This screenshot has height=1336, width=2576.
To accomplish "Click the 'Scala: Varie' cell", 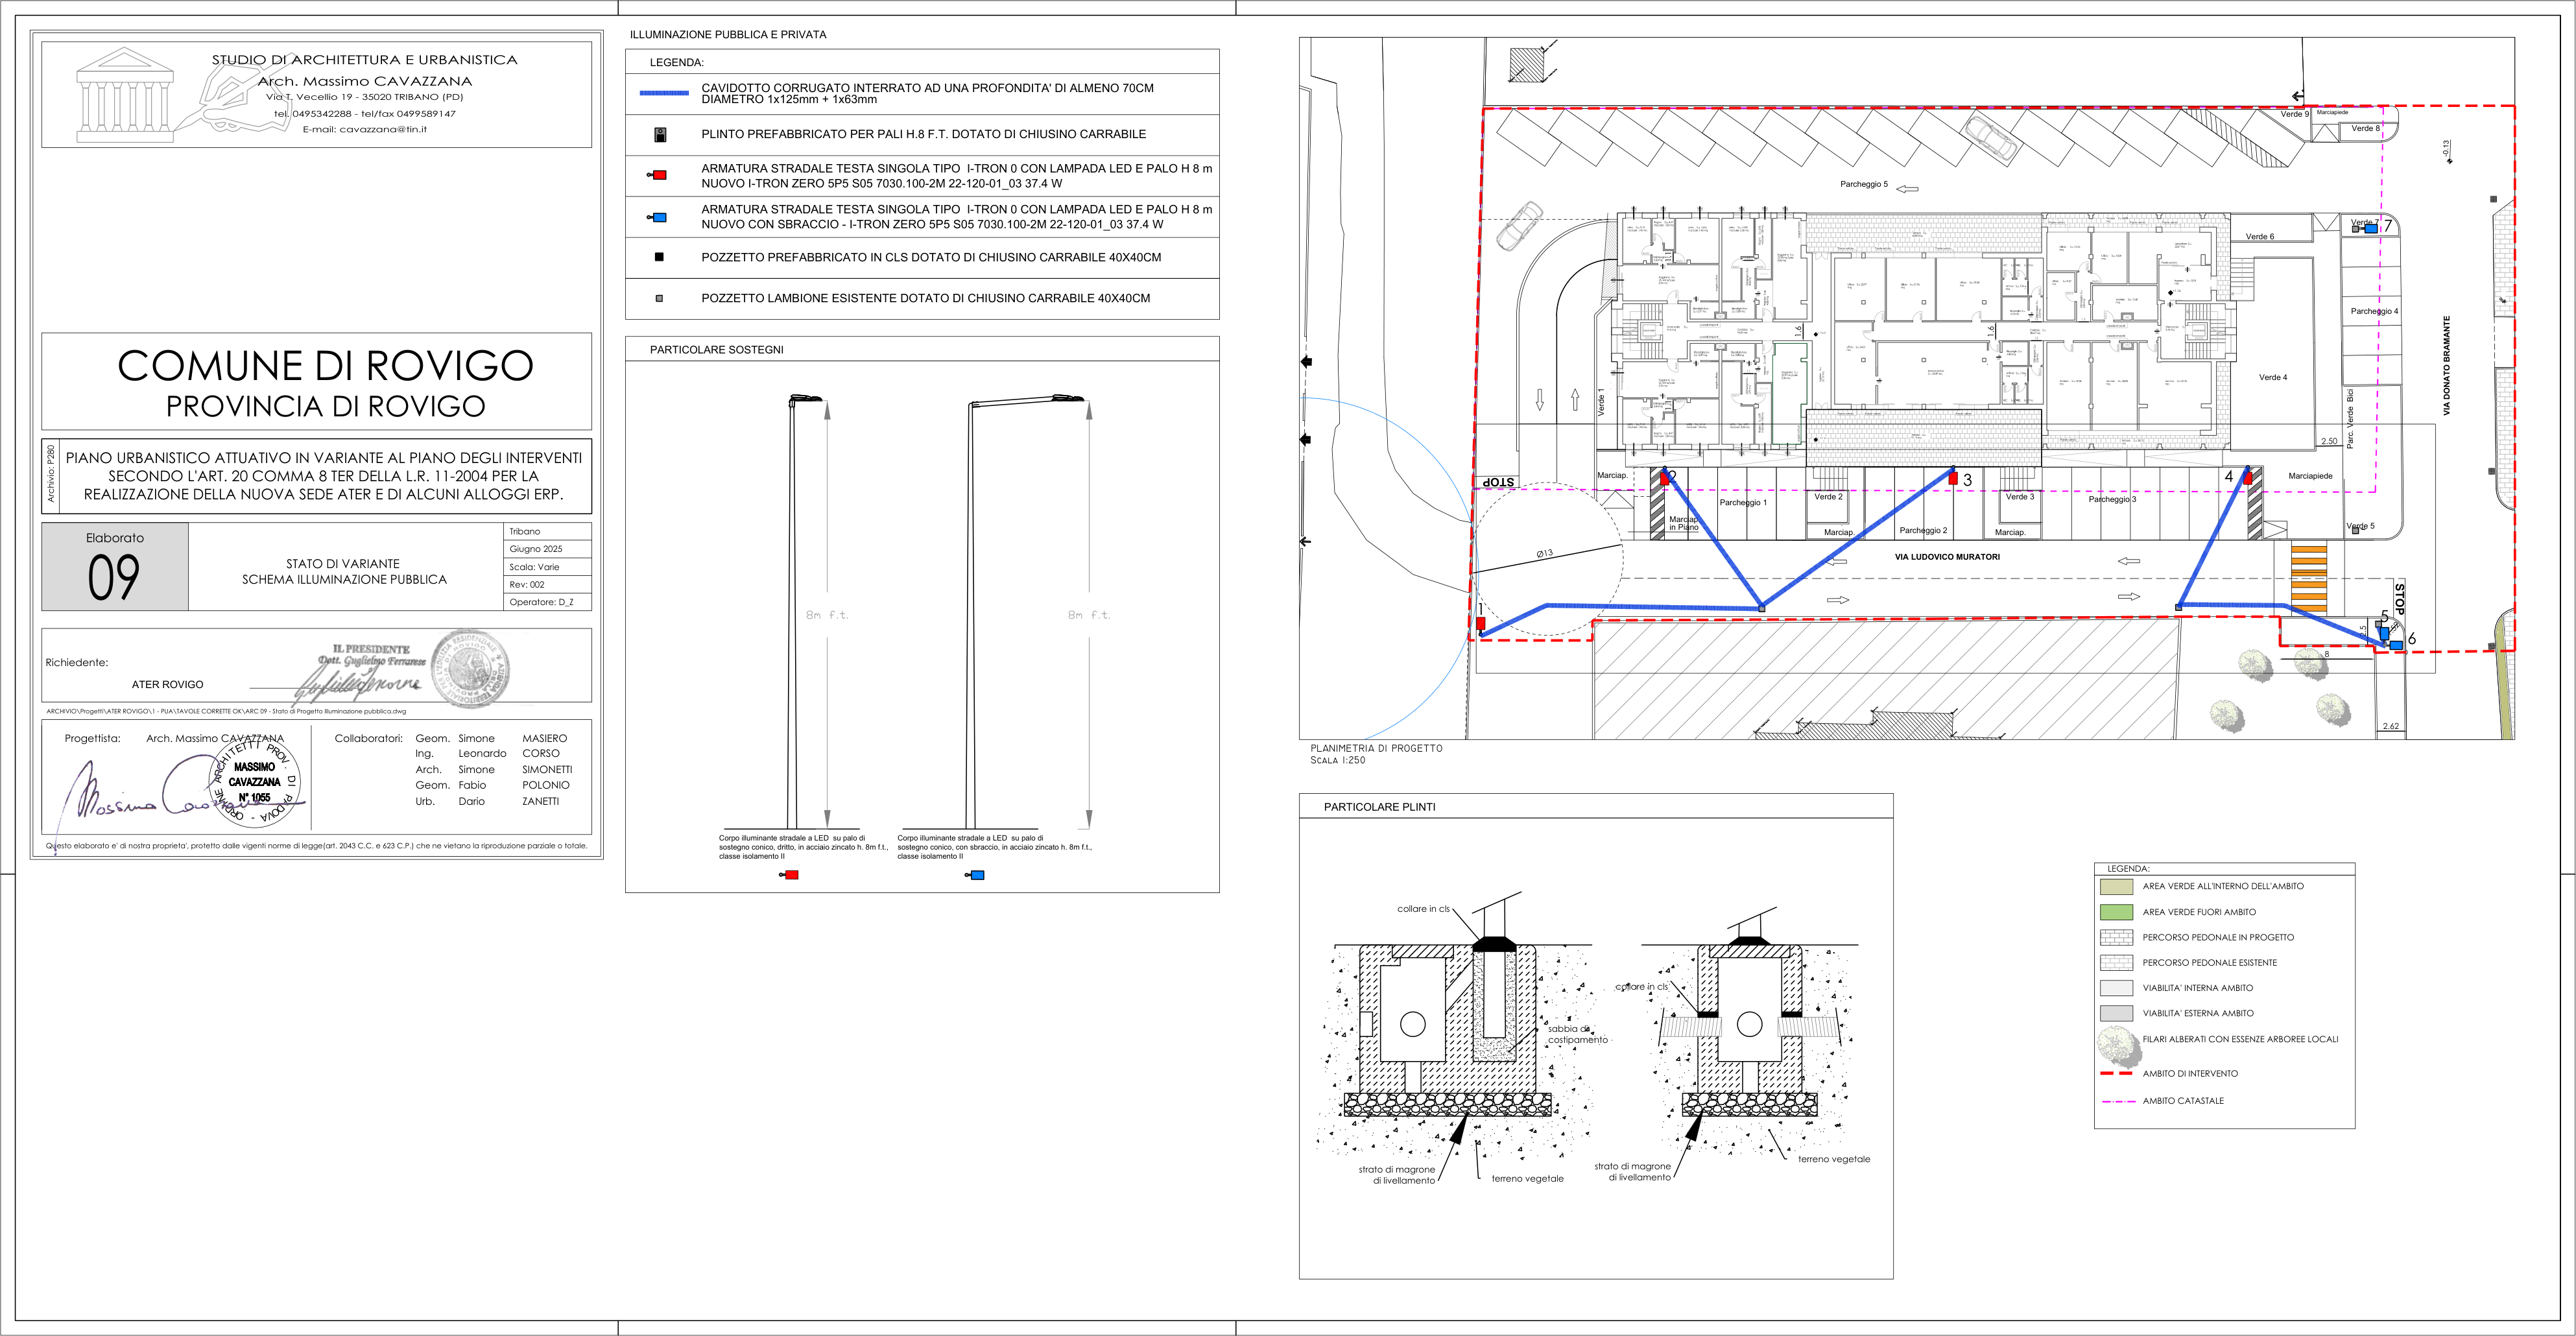I will pos(547,567).
